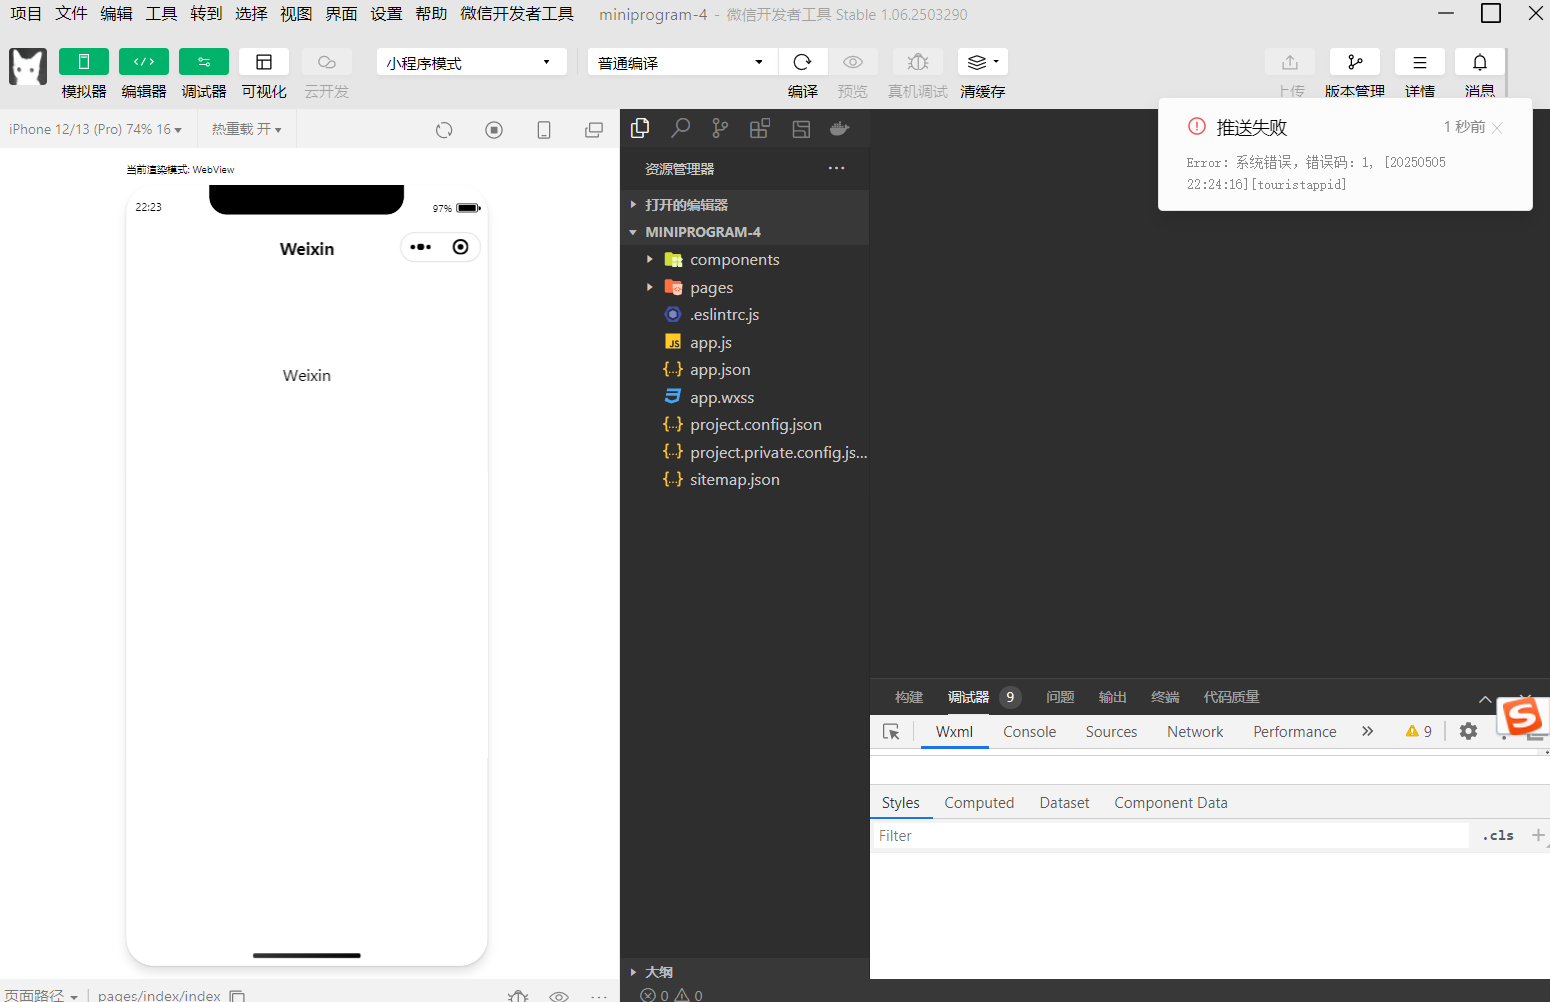Open the hot reload (热重载) dropdown
This screenshot has width=1550, height=1002.
click(247, 129)
